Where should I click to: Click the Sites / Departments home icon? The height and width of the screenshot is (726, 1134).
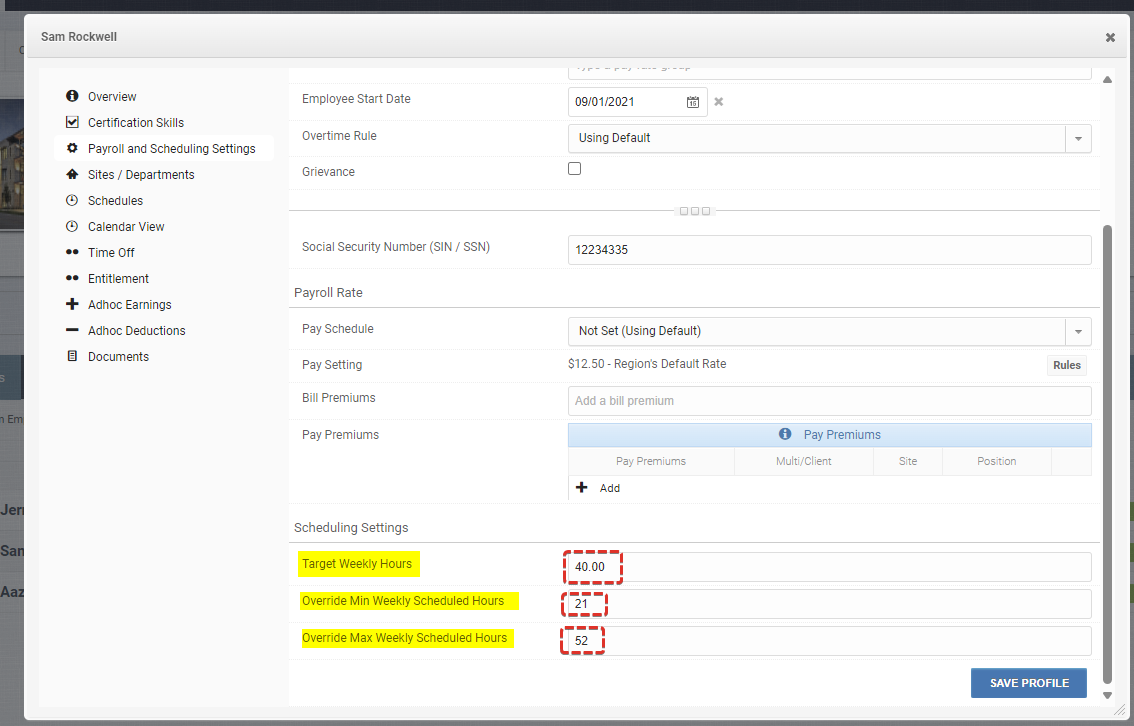(x=72, y=174)
